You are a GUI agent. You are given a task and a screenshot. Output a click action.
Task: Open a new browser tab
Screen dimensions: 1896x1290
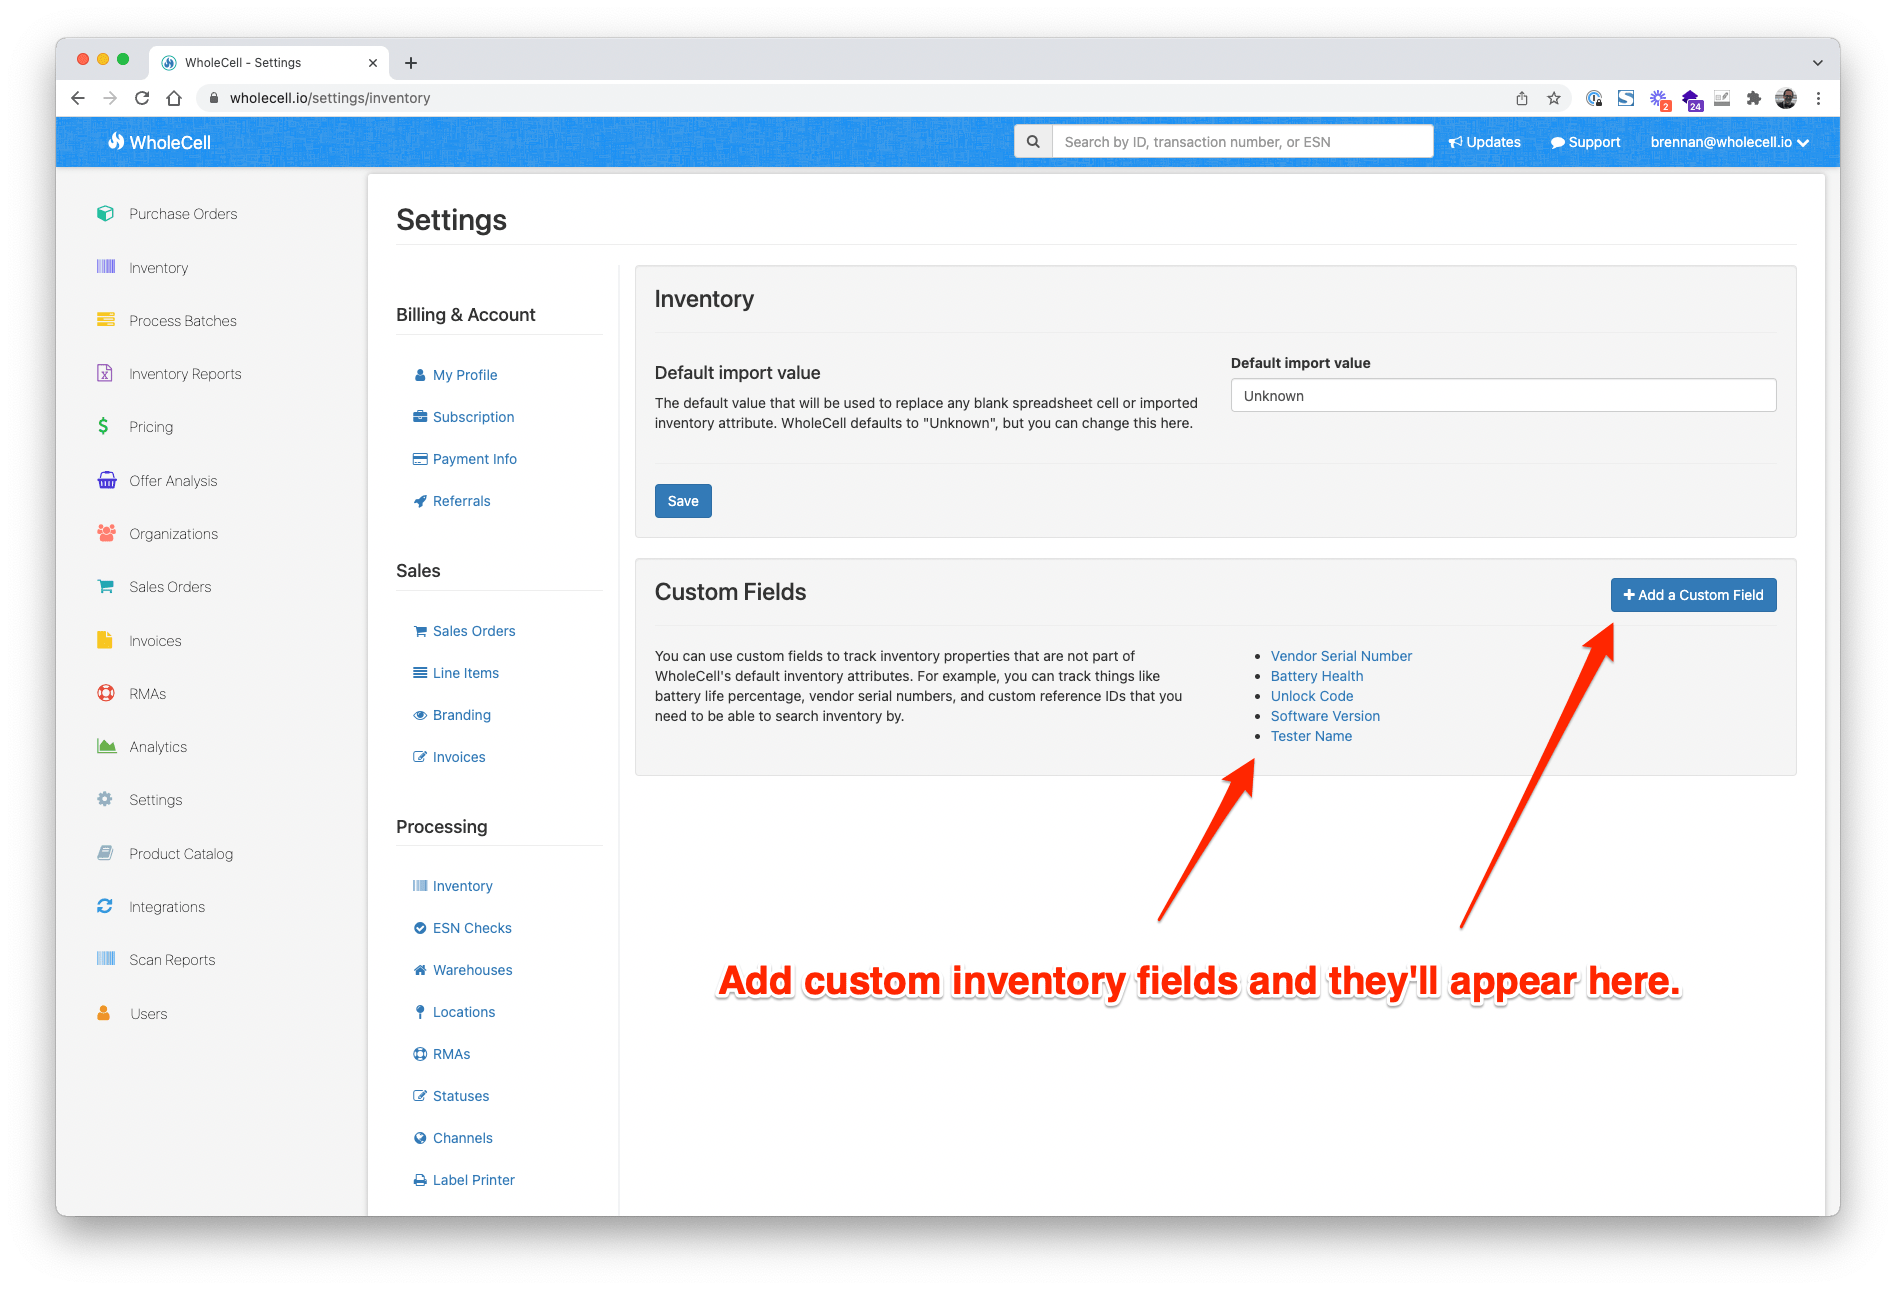click(x=411, y=62)
